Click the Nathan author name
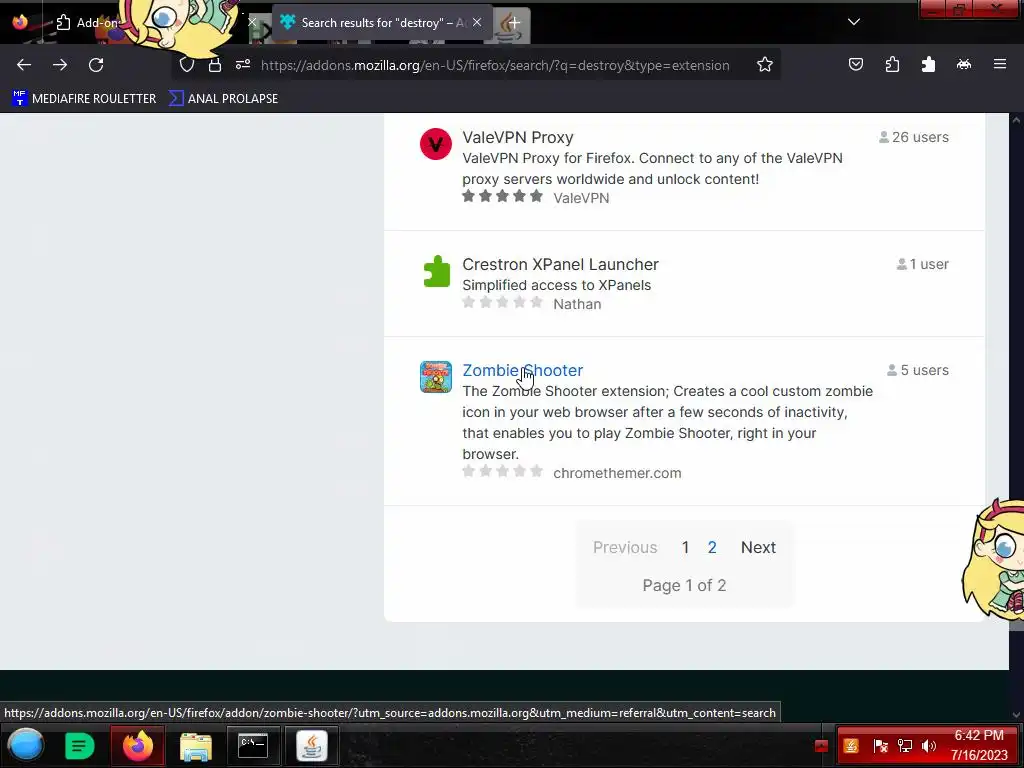The image size is (1024, 768). (577, 304)
